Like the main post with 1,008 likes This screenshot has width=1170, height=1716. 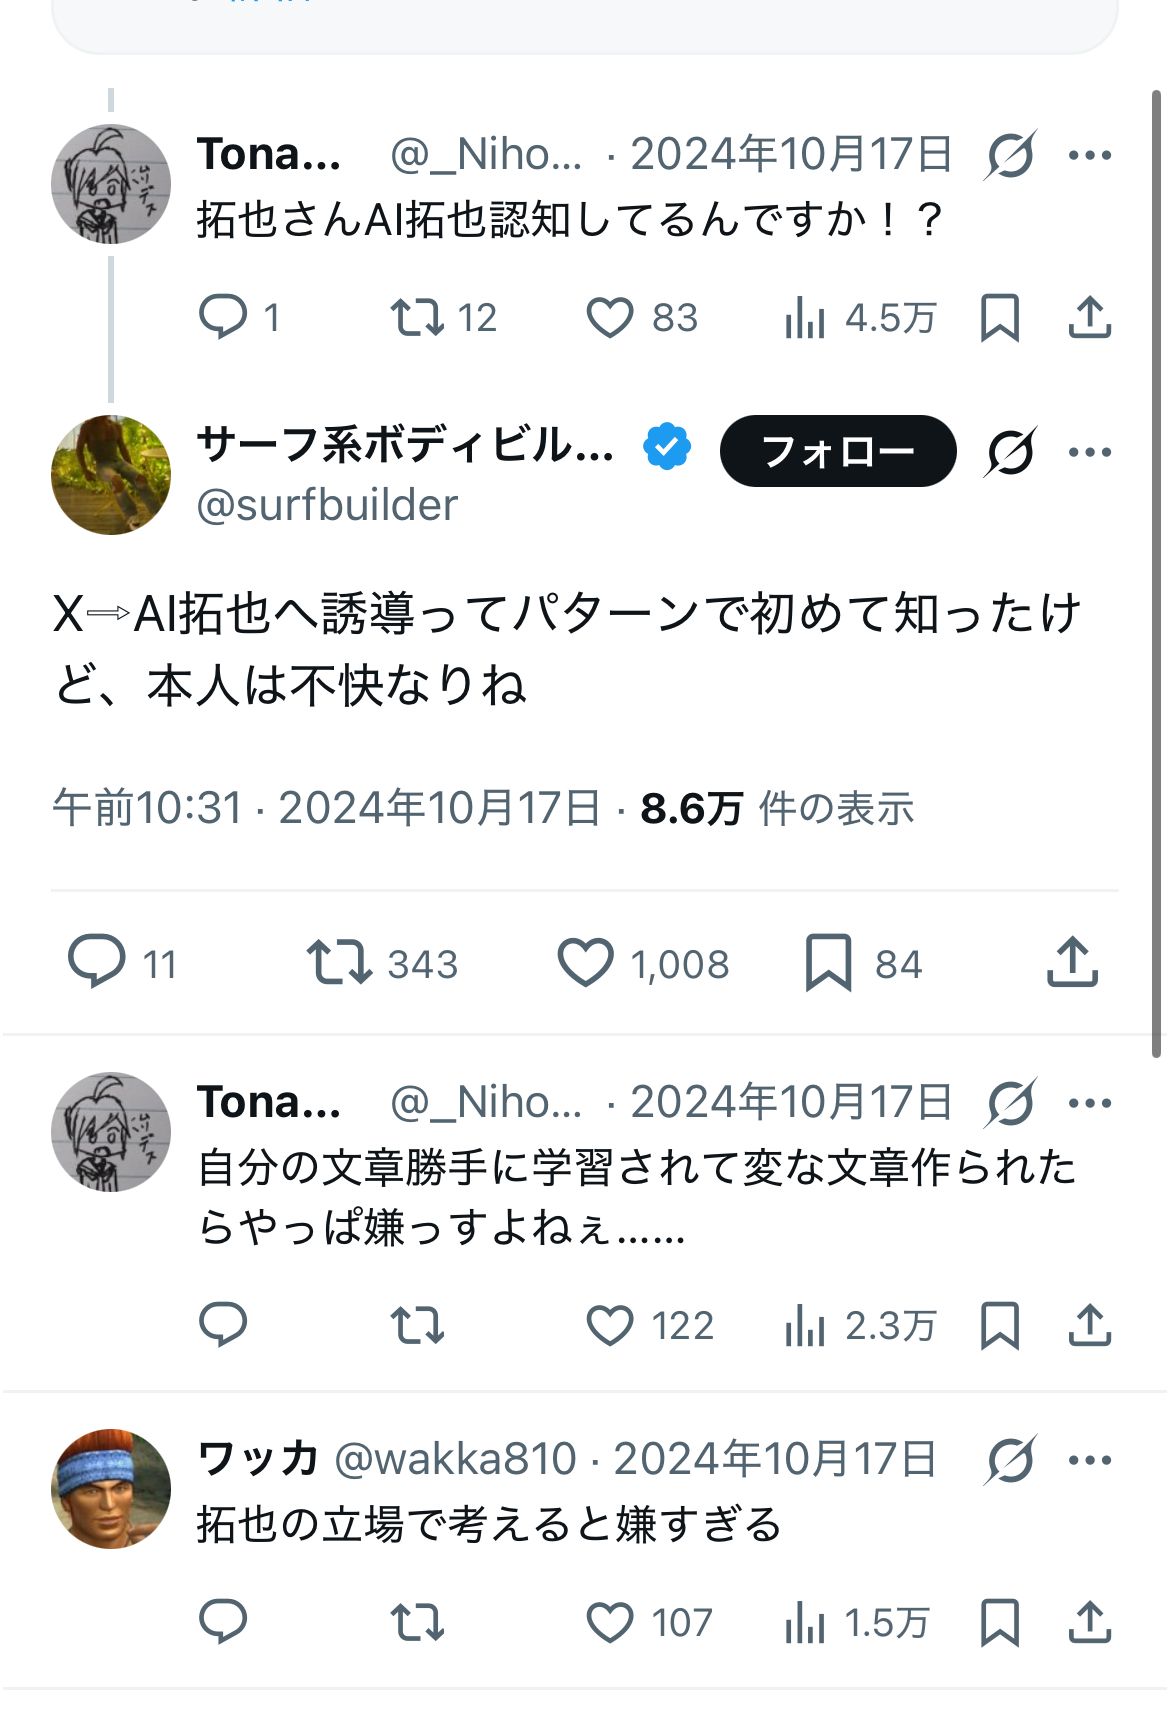point(585,962)
